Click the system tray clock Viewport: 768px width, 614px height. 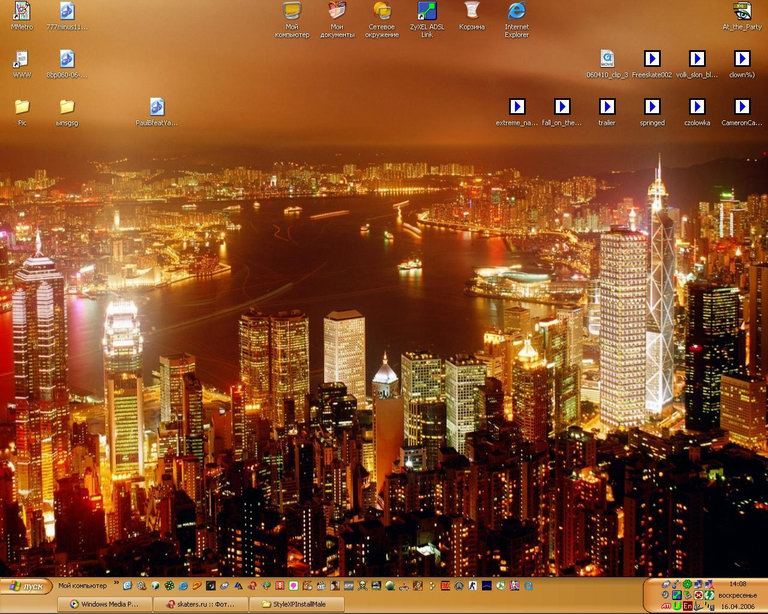click(738, 583)
